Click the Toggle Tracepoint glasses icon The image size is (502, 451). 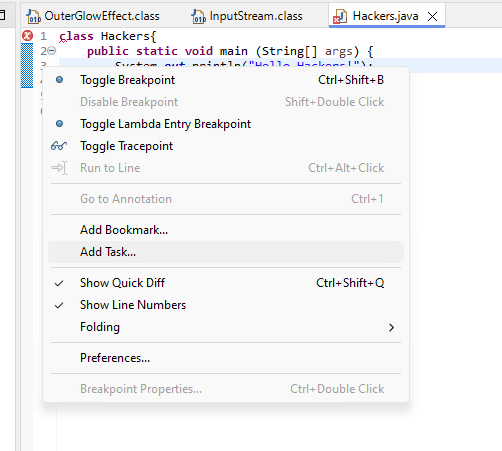click(59, 146)
